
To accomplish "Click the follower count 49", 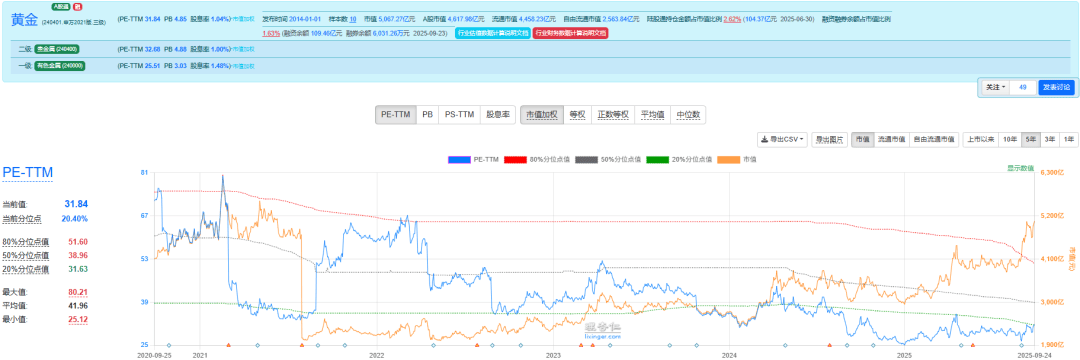I will click(1023, 87).
